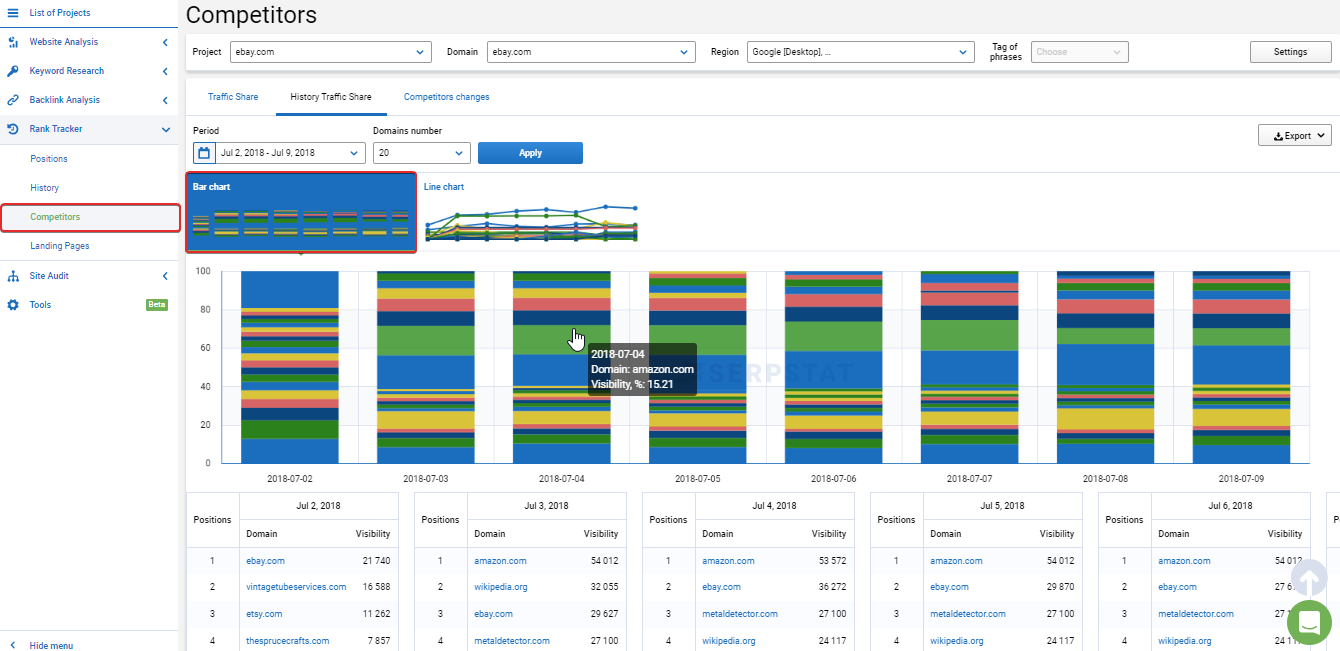Collapse Rank Tracker section
The image size is (1340, 651).
[x=165, y=129]
